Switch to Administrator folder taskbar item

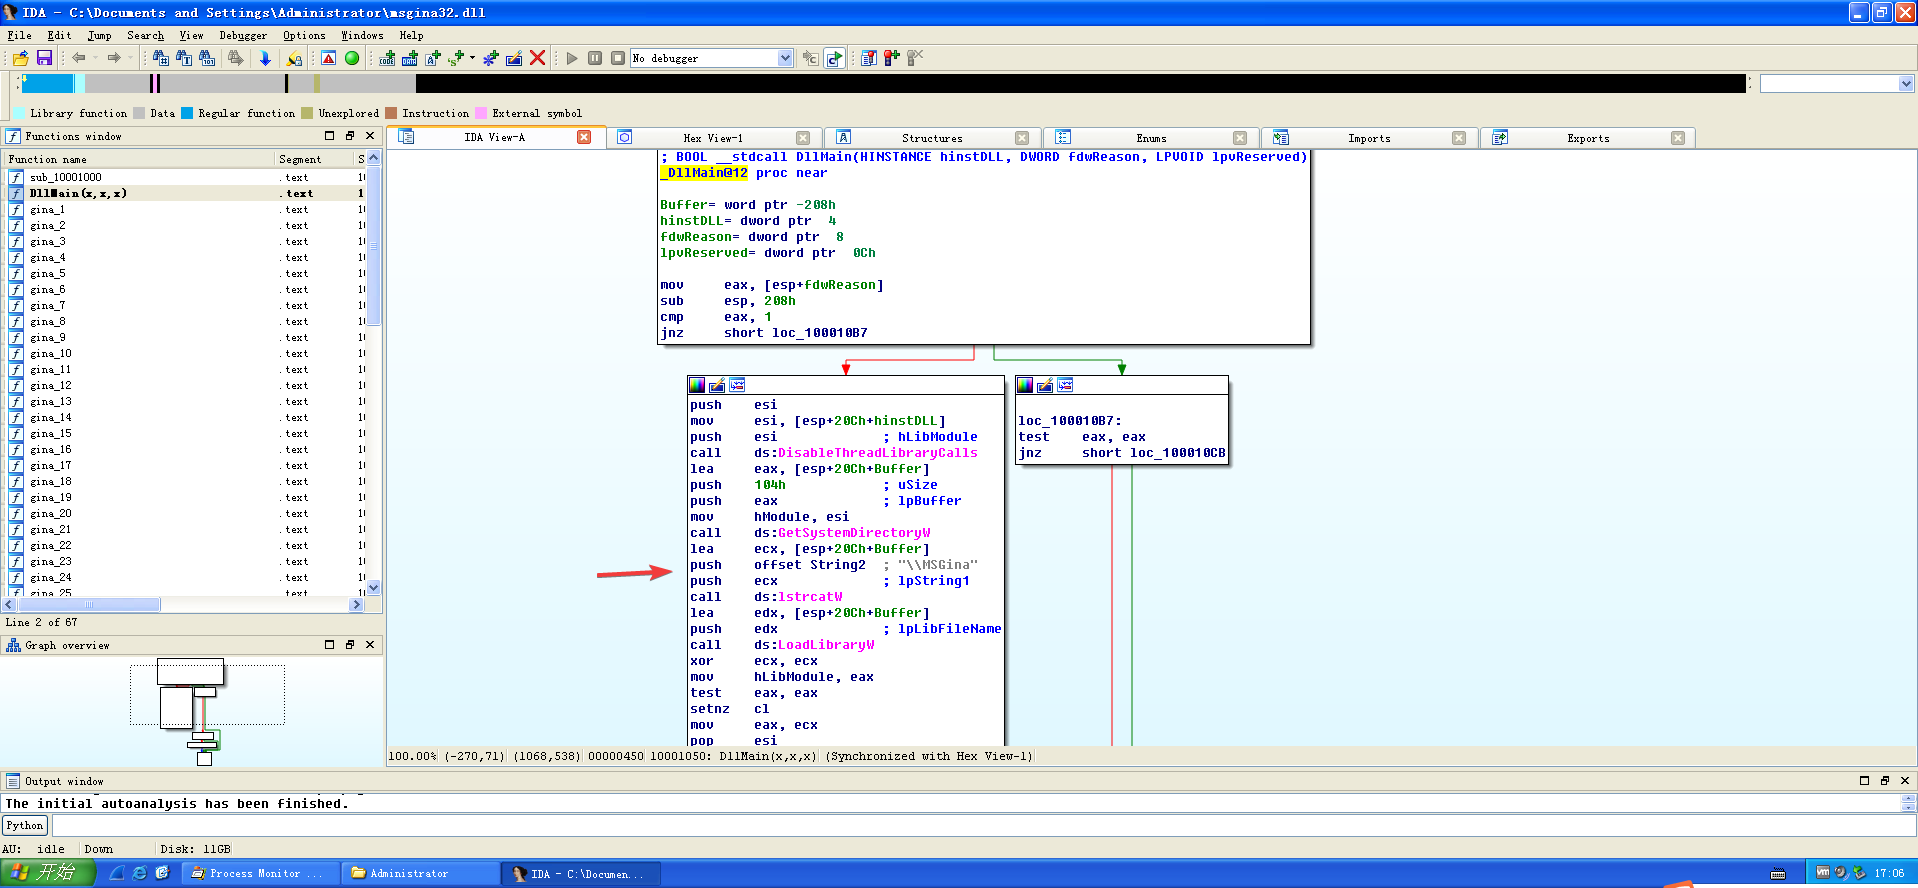[420, 873]
